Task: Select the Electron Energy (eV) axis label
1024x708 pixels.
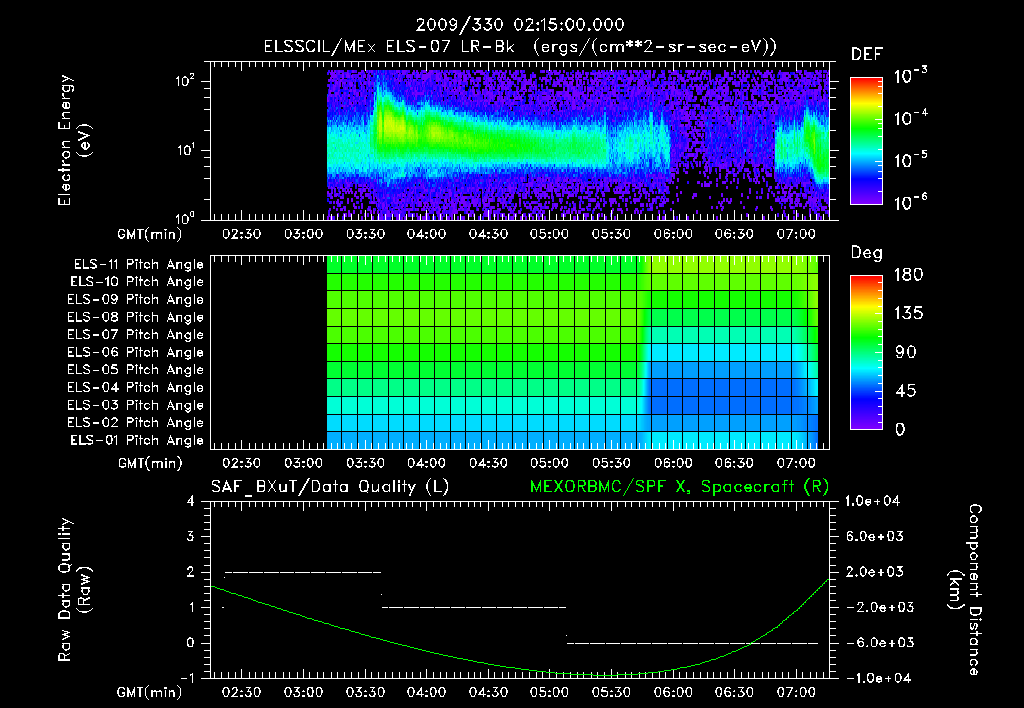Action: point(73,140)
